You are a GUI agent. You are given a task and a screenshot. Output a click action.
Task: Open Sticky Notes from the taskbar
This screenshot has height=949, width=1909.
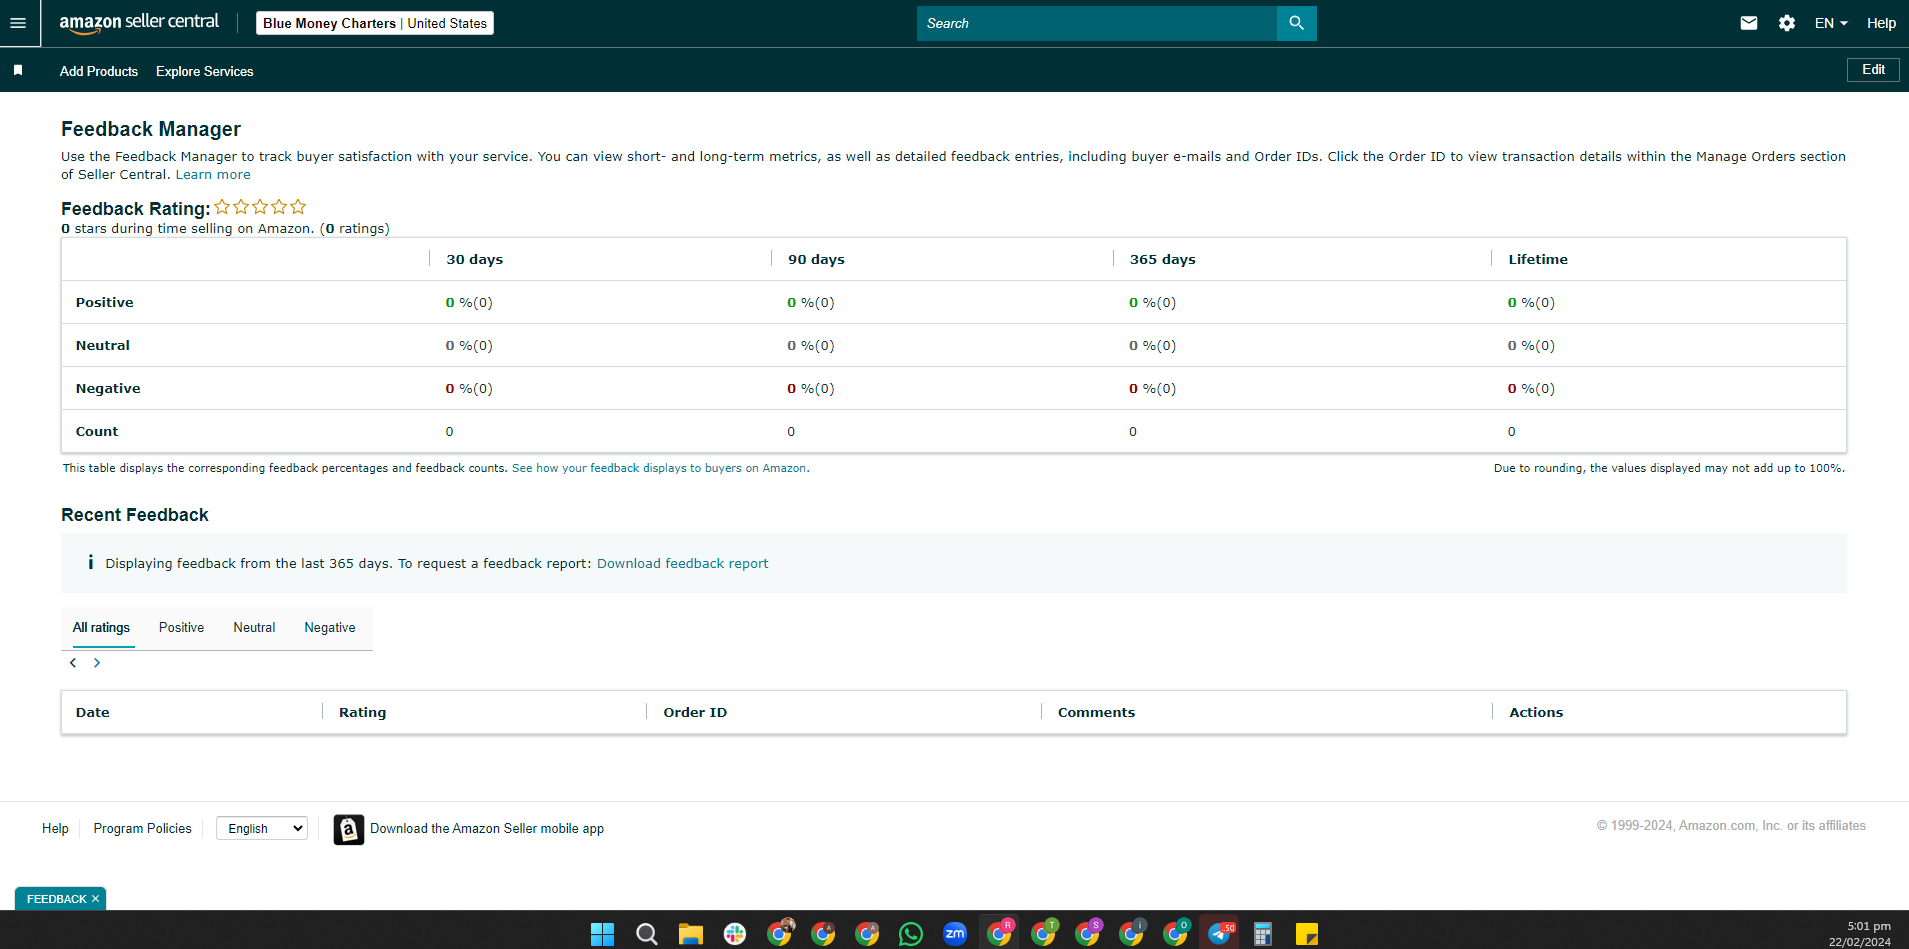coord(1307,934)
